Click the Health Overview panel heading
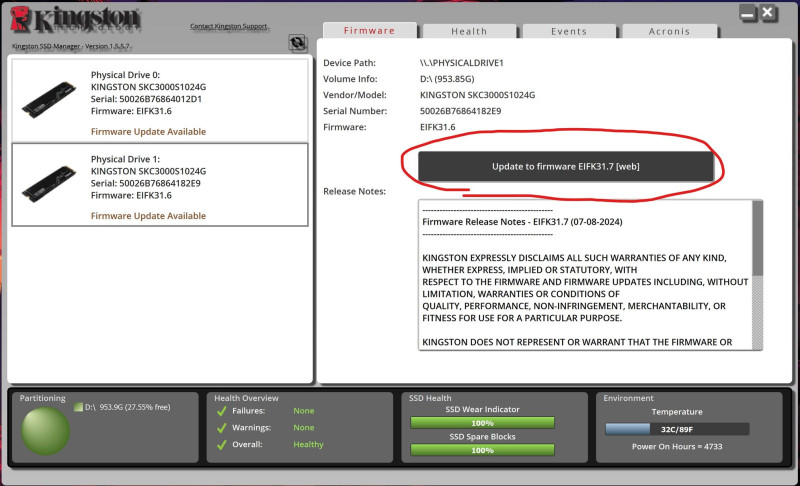This screenshot has width=800, height=486. (x=246, y=398)
